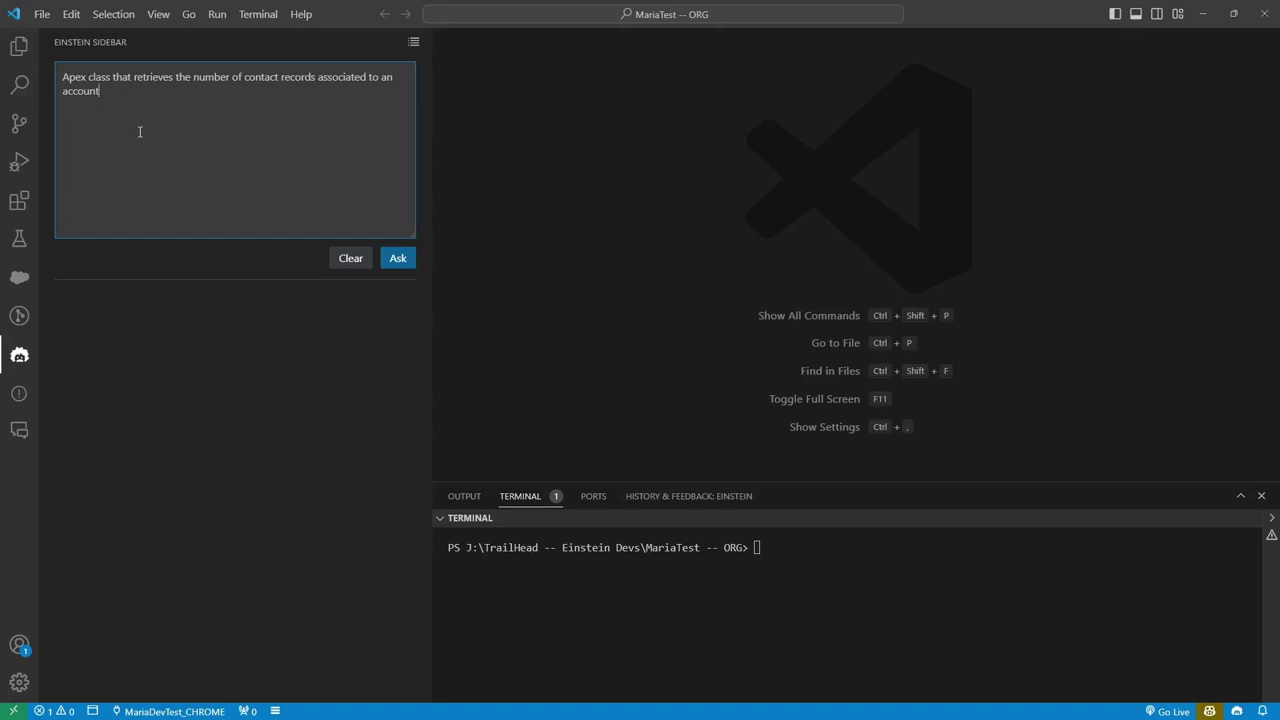Switch to the PORTS tab
This screenshot has height=720, width=1280.
tap(593, 496)
